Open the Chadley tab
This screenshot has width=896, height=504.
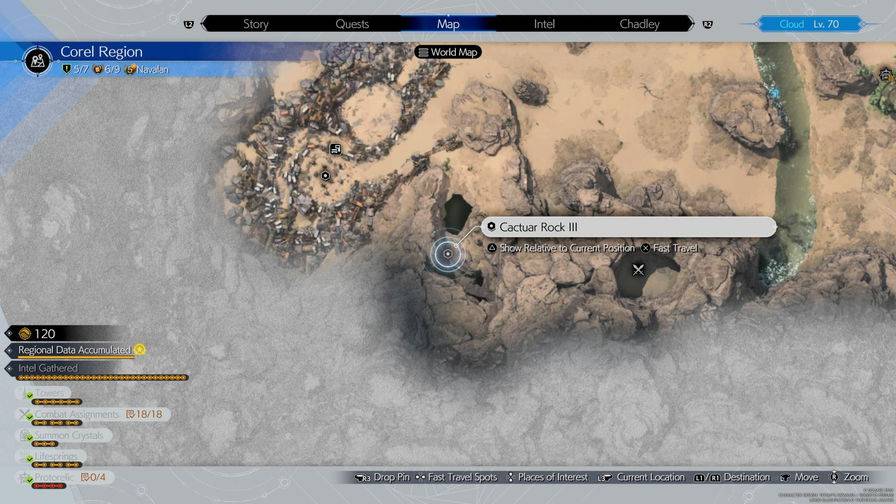[x=639, y=24]
